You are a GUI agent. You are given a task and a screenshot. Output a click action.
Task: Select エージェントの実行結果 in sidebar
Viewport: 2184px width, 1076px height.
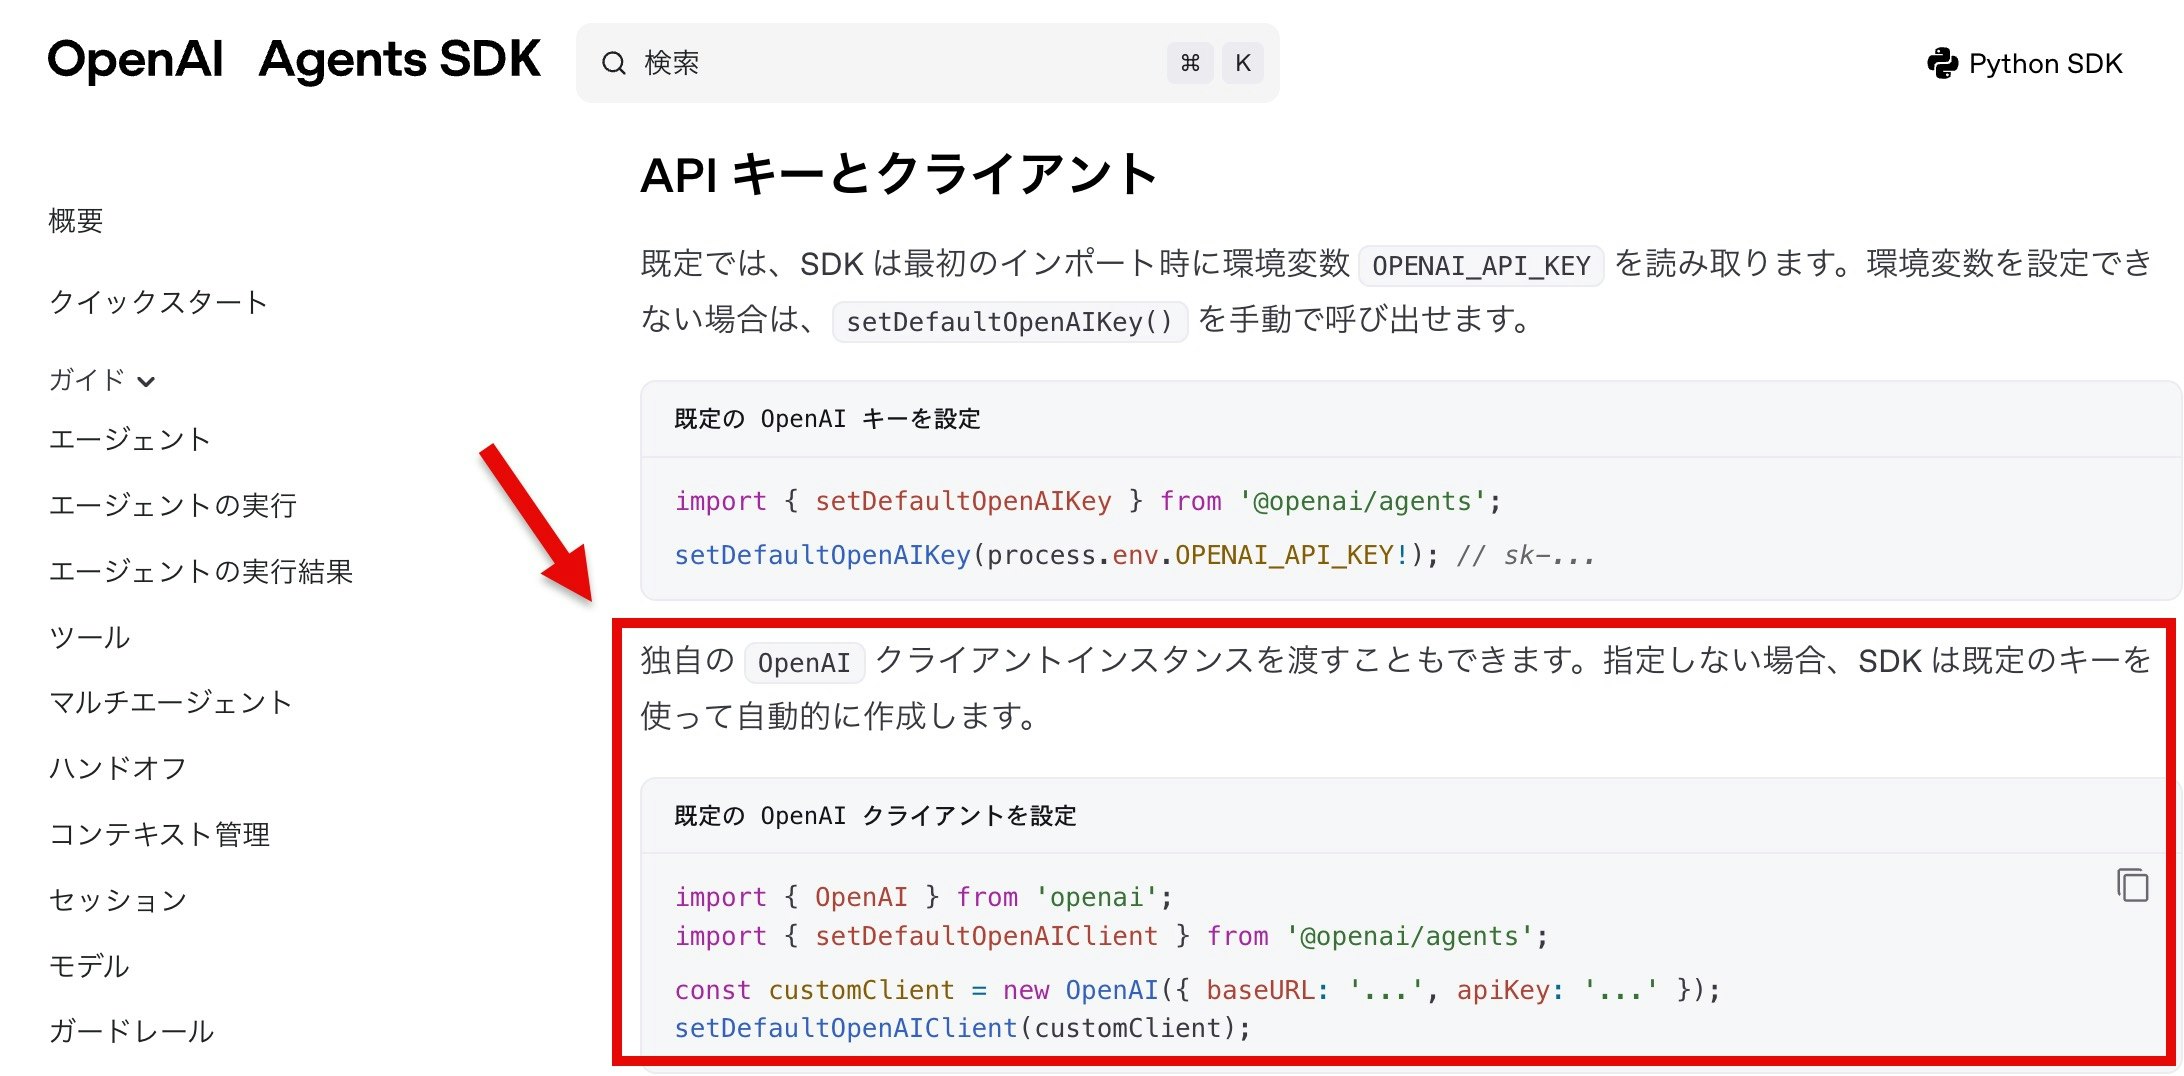[201, 571]
